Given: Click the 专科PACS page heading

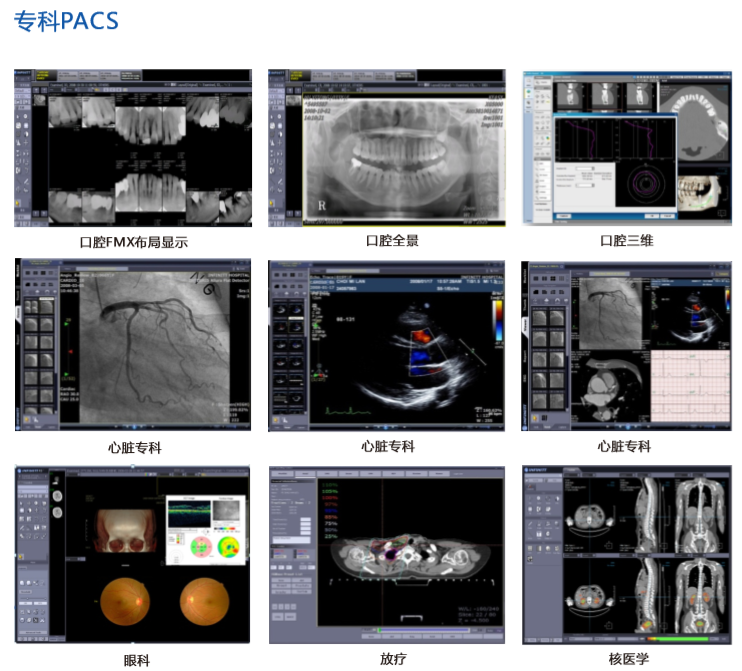Looking at the screenshot, I should 66,21.
